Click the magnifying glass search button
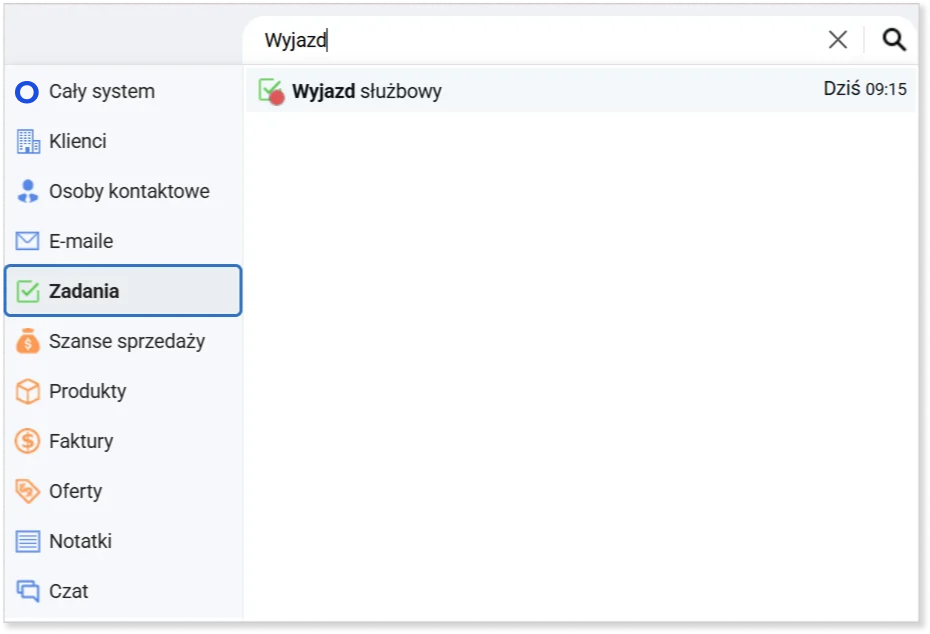The width and height of the screenshot is (930, 634). point(894,40)
